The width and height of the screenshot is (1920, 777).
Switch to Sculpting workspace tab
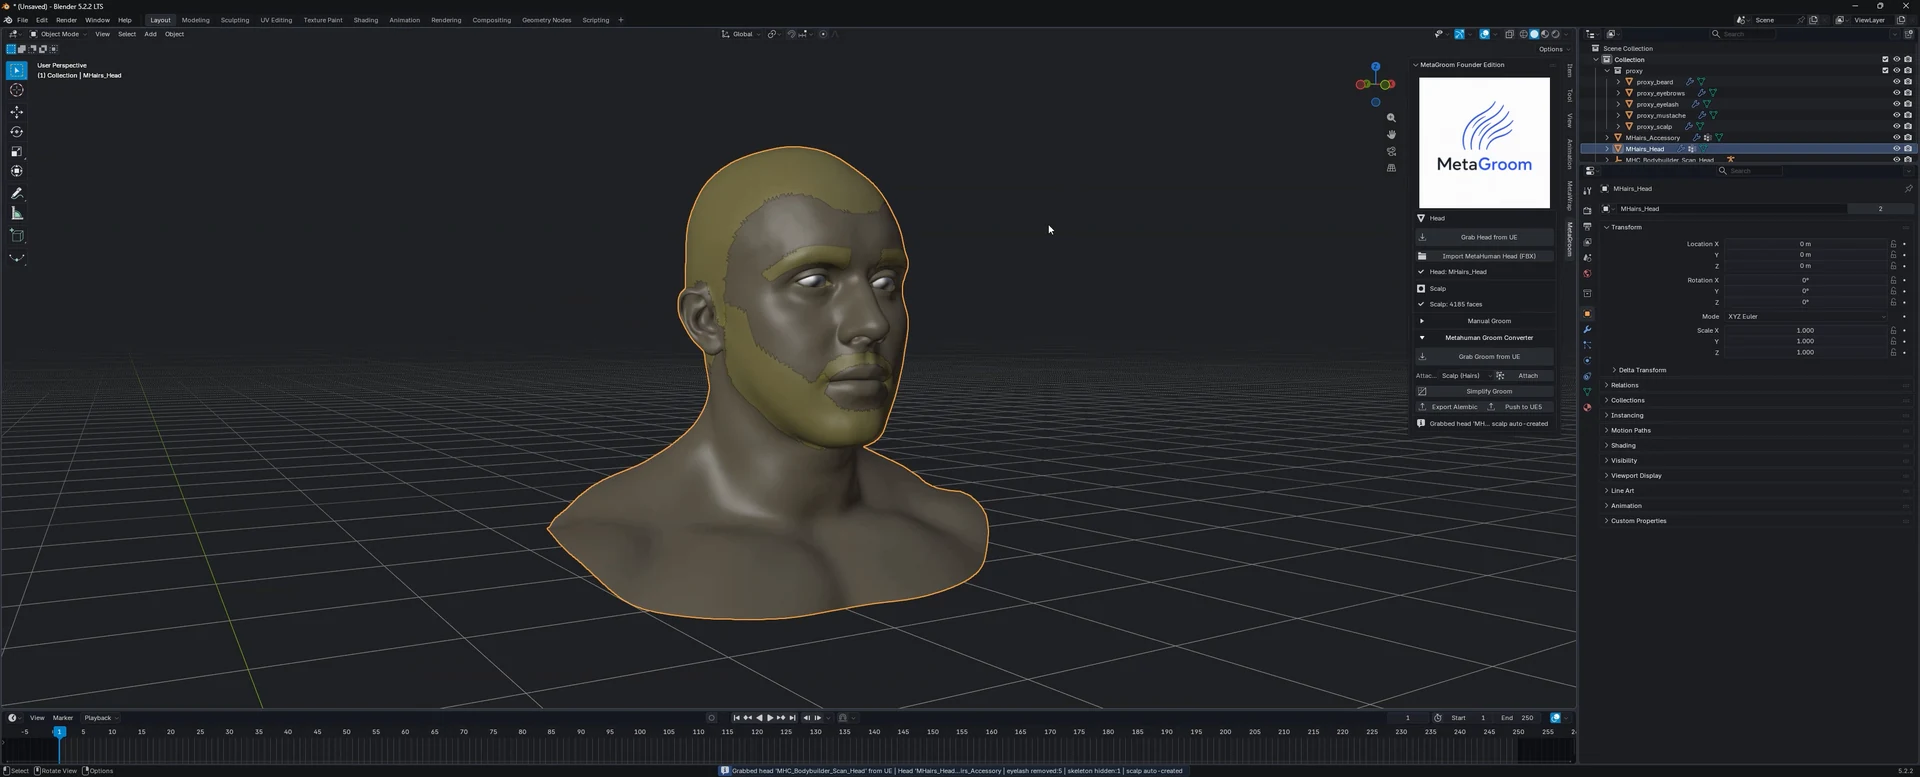(235, 20)
